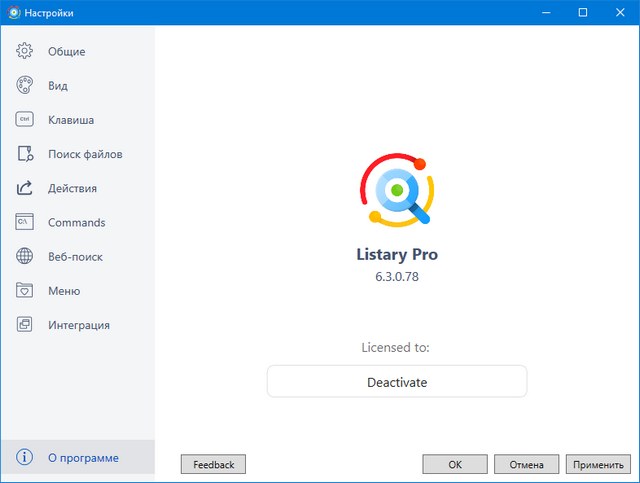Open the file search icon Поиск файлов

pyautogui.click(x=25, y=154)
